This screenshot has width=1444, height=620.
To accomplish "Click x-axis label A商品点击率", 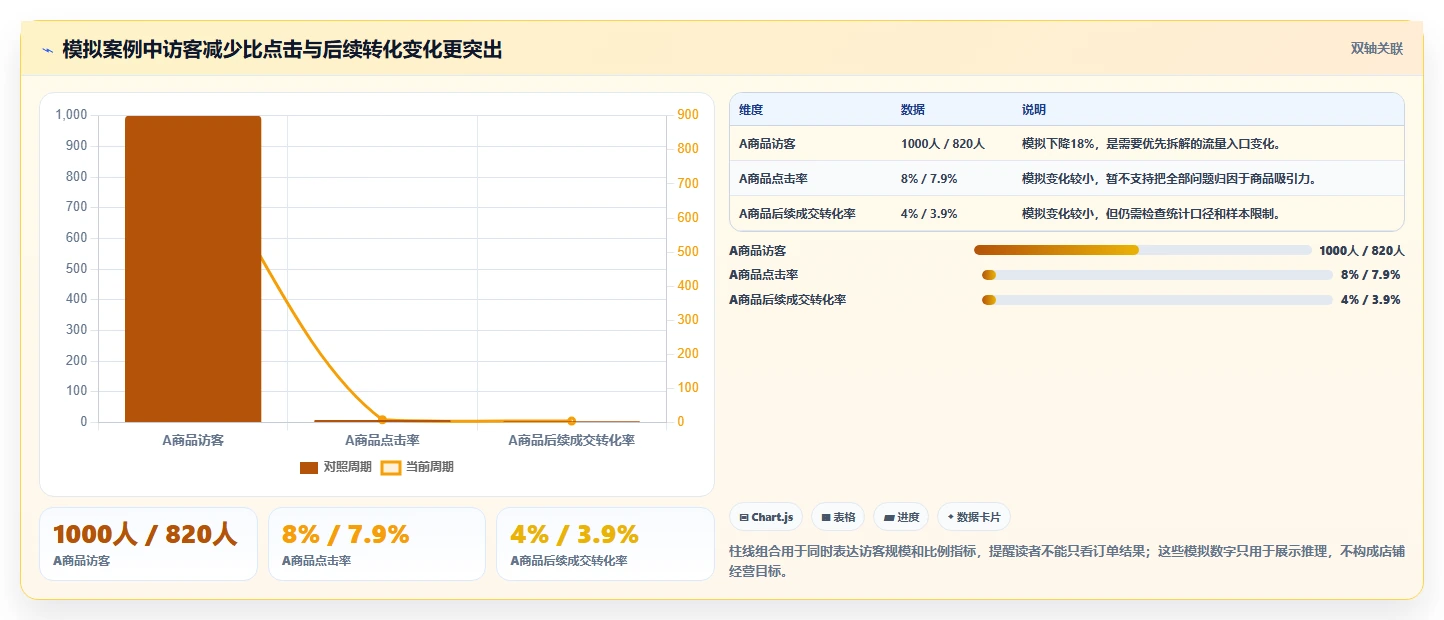I will tap(382, 440).
